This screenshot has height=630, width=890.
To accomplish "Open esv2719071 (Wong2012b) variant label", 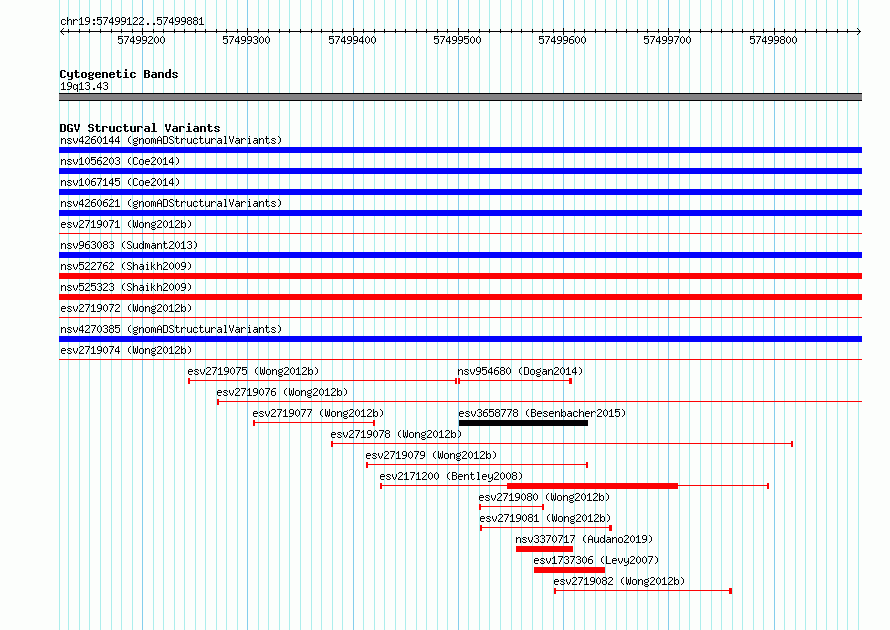I will point(126,224).
